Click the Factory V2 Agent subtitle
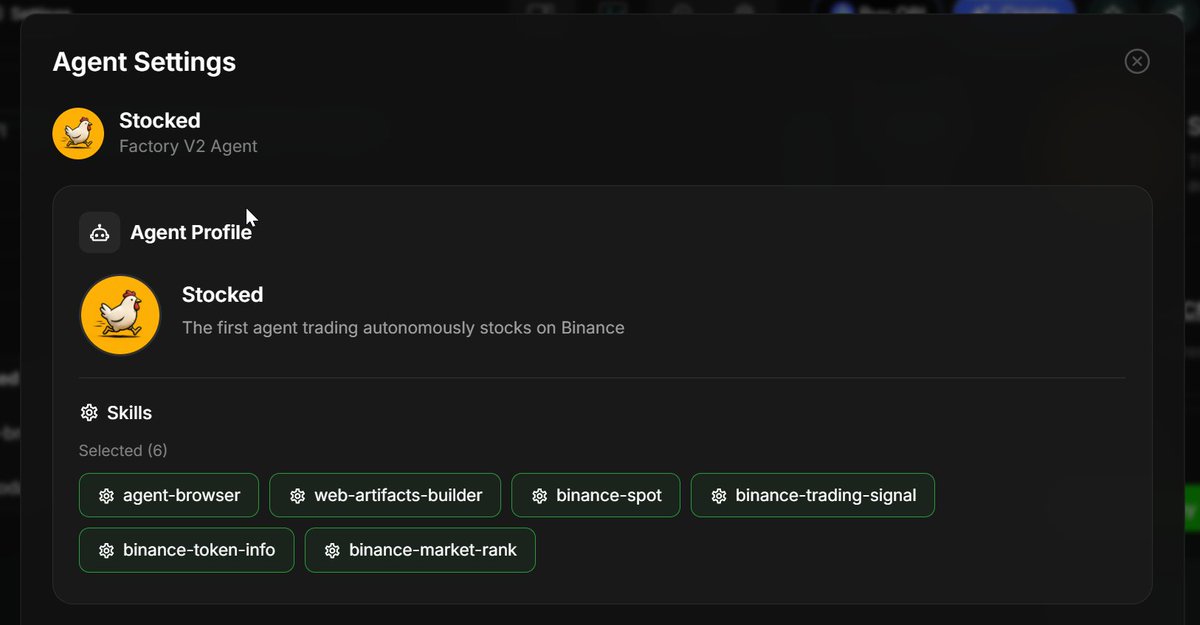 (x=188, y=146)
